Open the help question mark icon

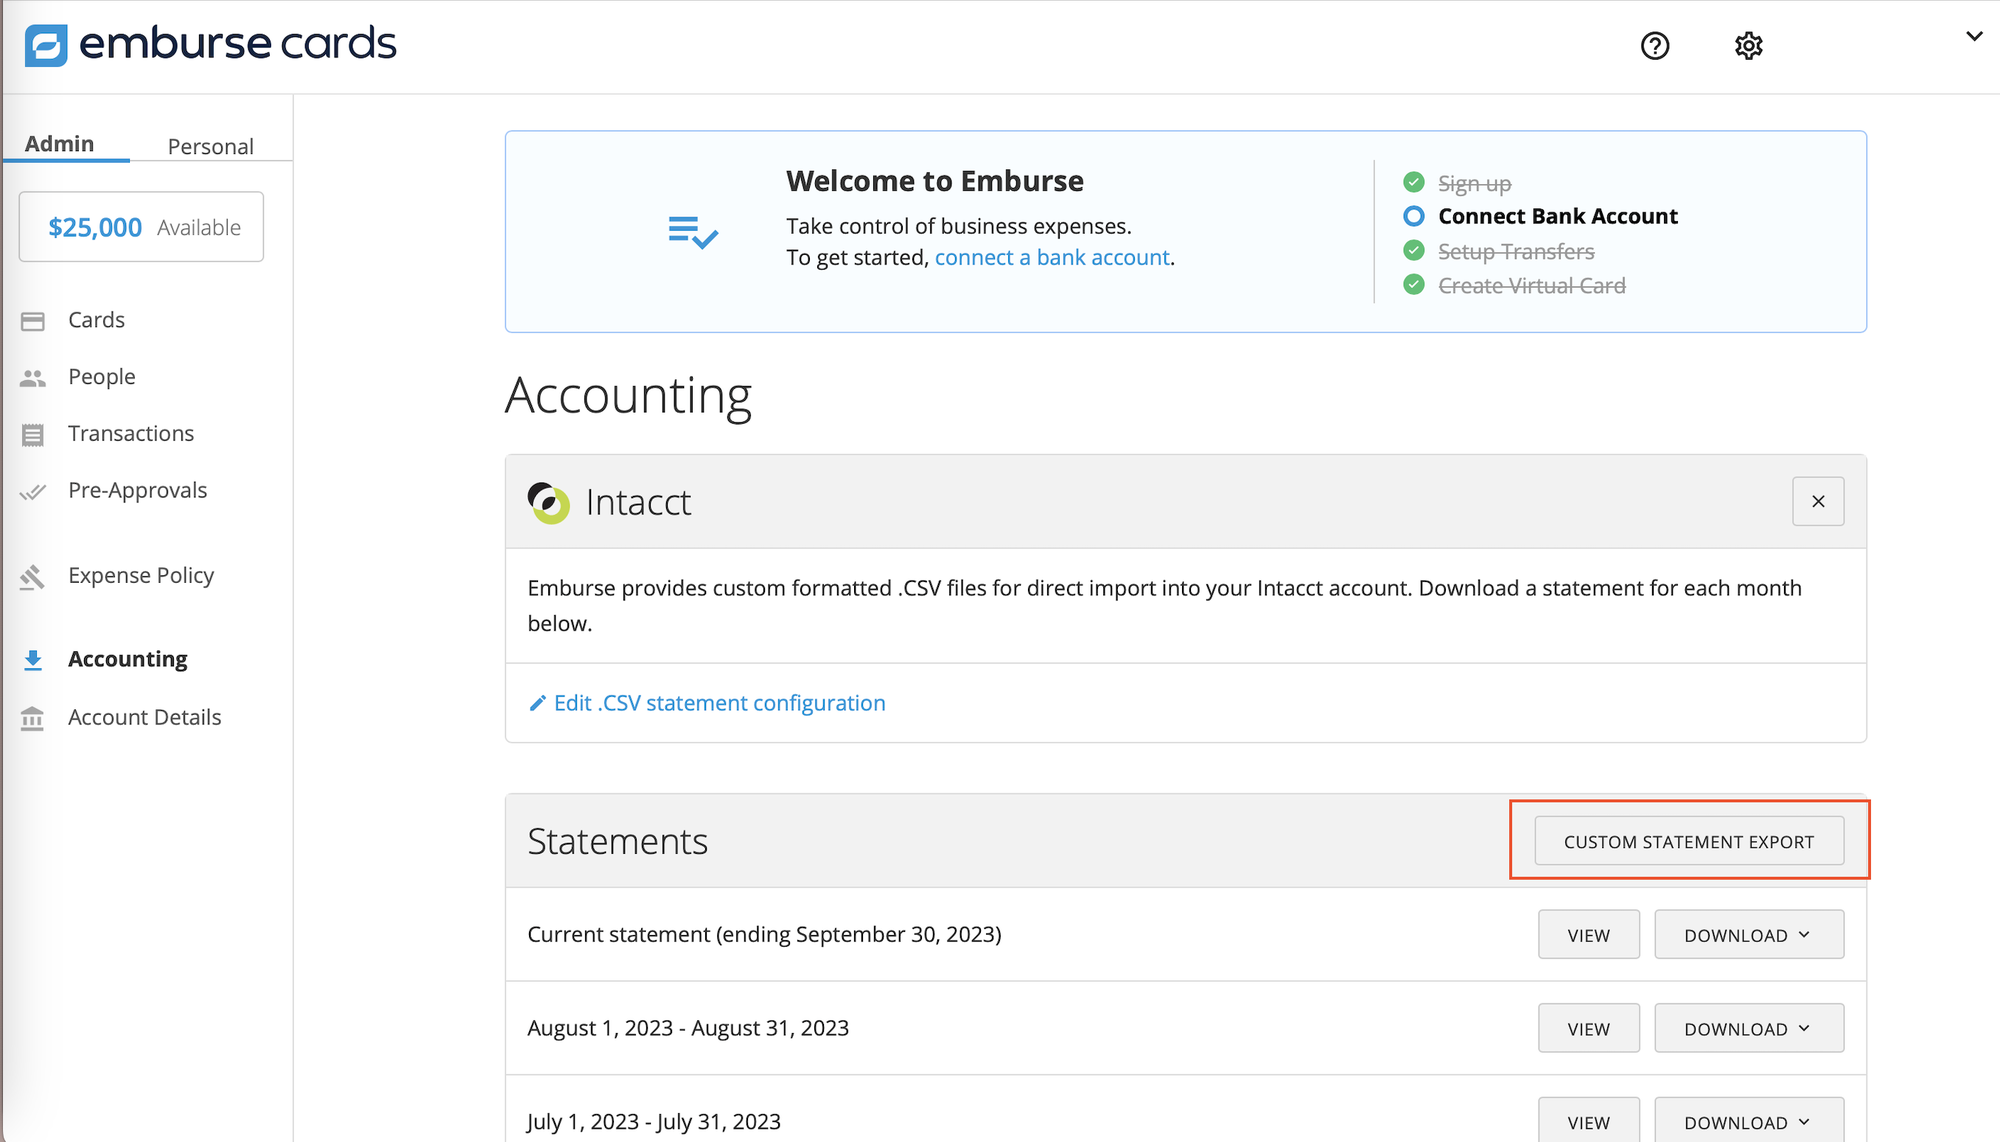pyautogui.click(x=1655, y=46)
